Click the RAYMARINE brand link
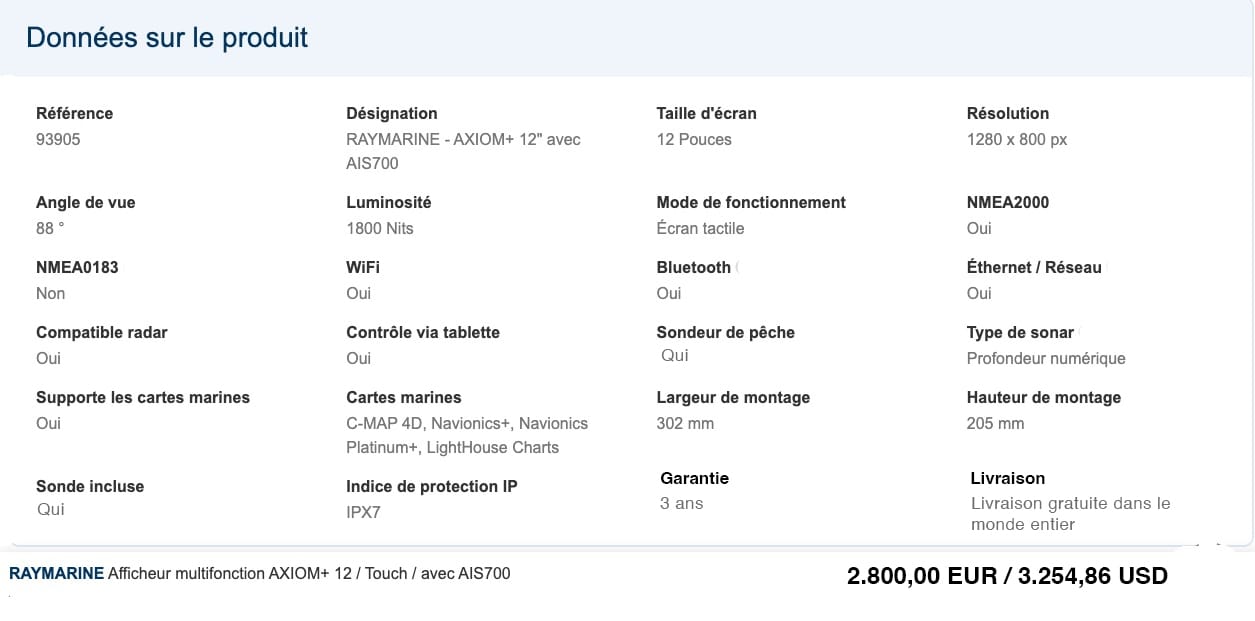The height and width of the screenshot is (621, 1255). pyautogui.click(x=56, y=574)
